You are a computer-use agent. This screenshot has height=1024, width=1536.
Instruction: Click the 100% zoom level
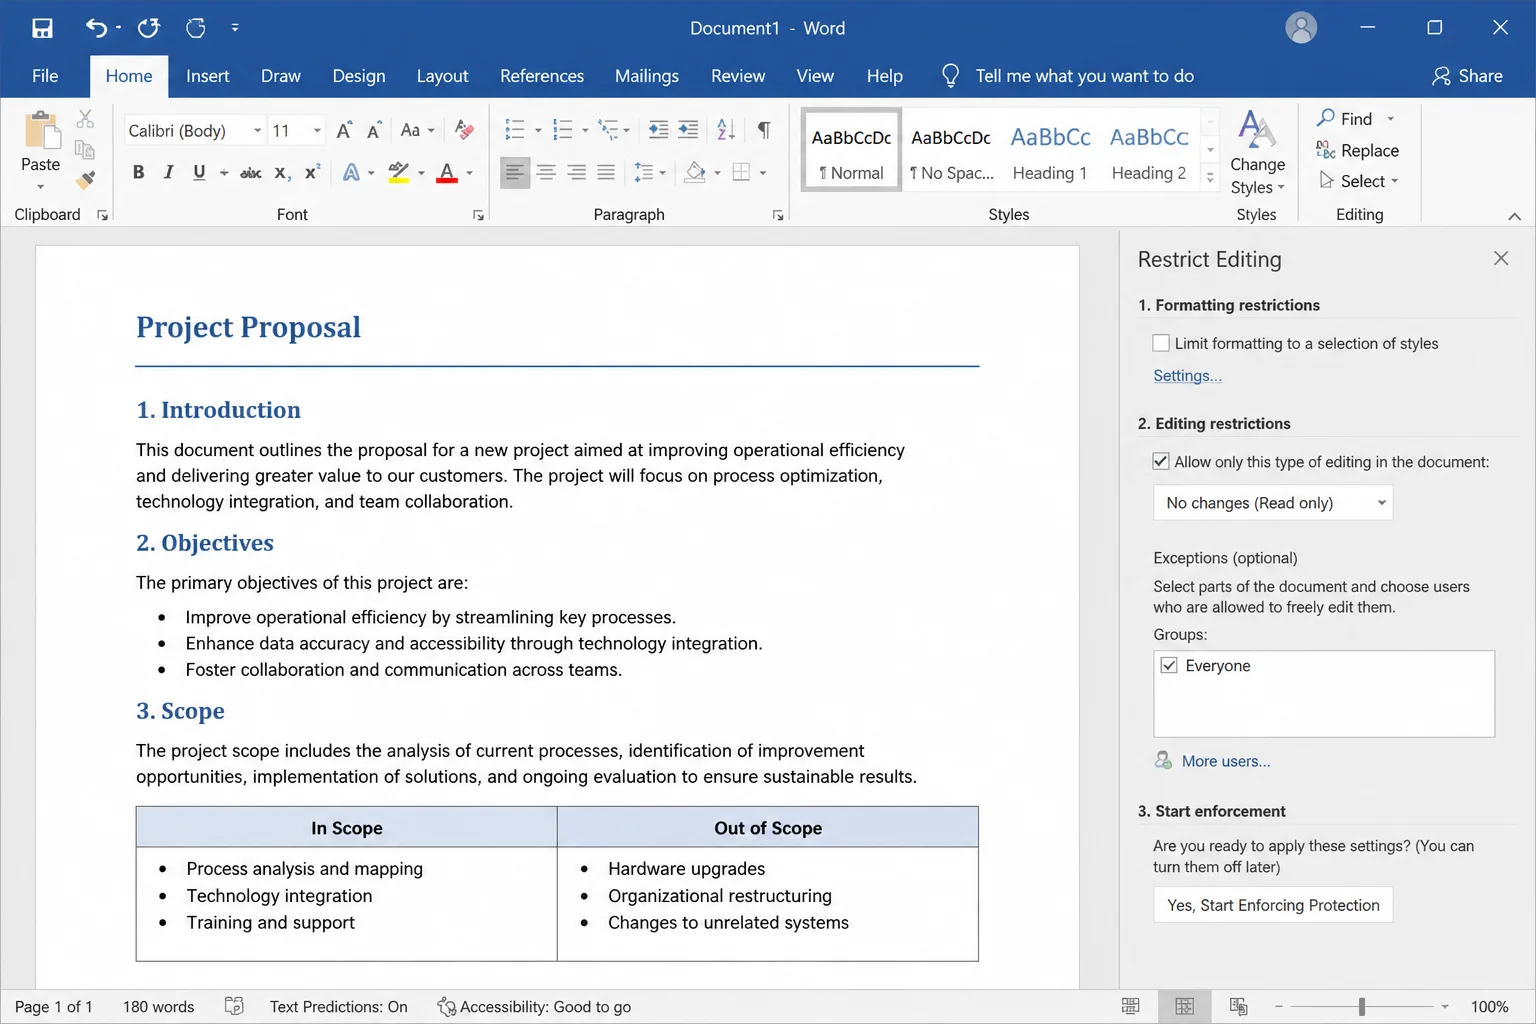tap(1489, 1006)
